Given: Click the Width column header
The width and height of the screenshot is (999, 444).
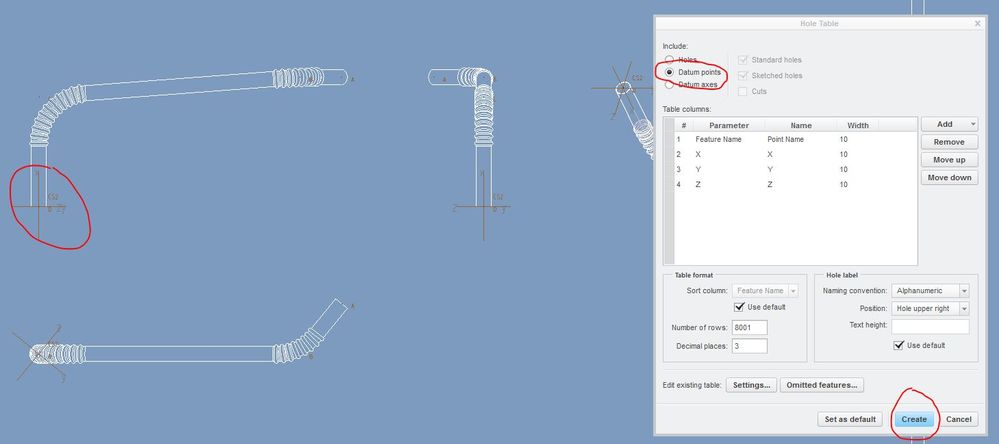Looking at the screenshot, I should click(x=858, y=125).
